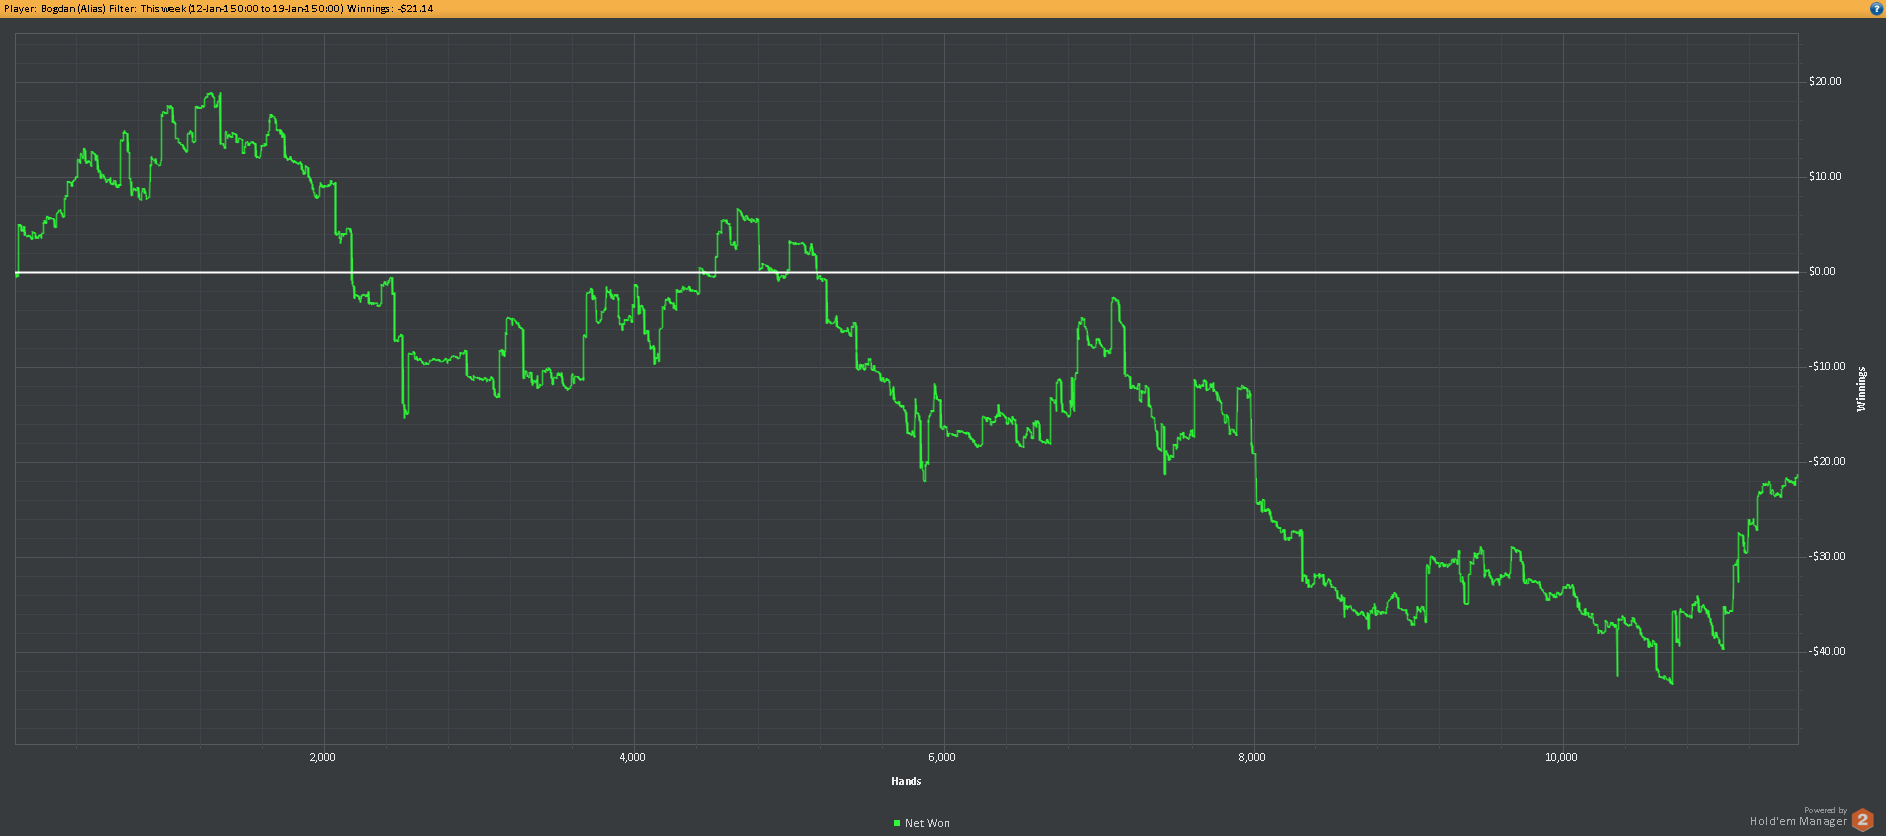Screen dimensions: 1886x836
Task: Click the -$20.00 y-axis label
Action: pos(1827,462)
